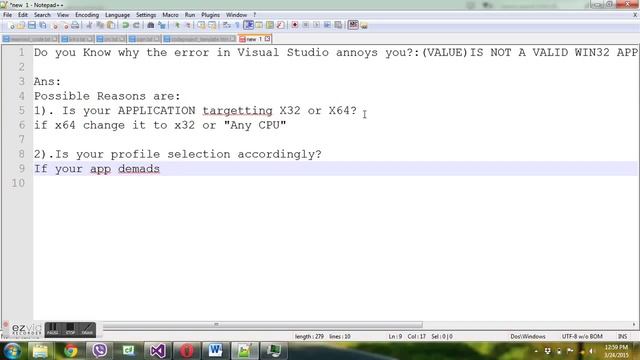Open Google Chrome from the taskbar

(x=70, y=351)
